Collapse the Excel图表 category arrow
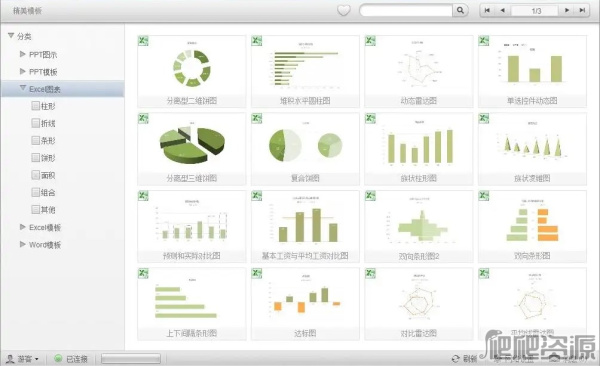 (23, 88)
